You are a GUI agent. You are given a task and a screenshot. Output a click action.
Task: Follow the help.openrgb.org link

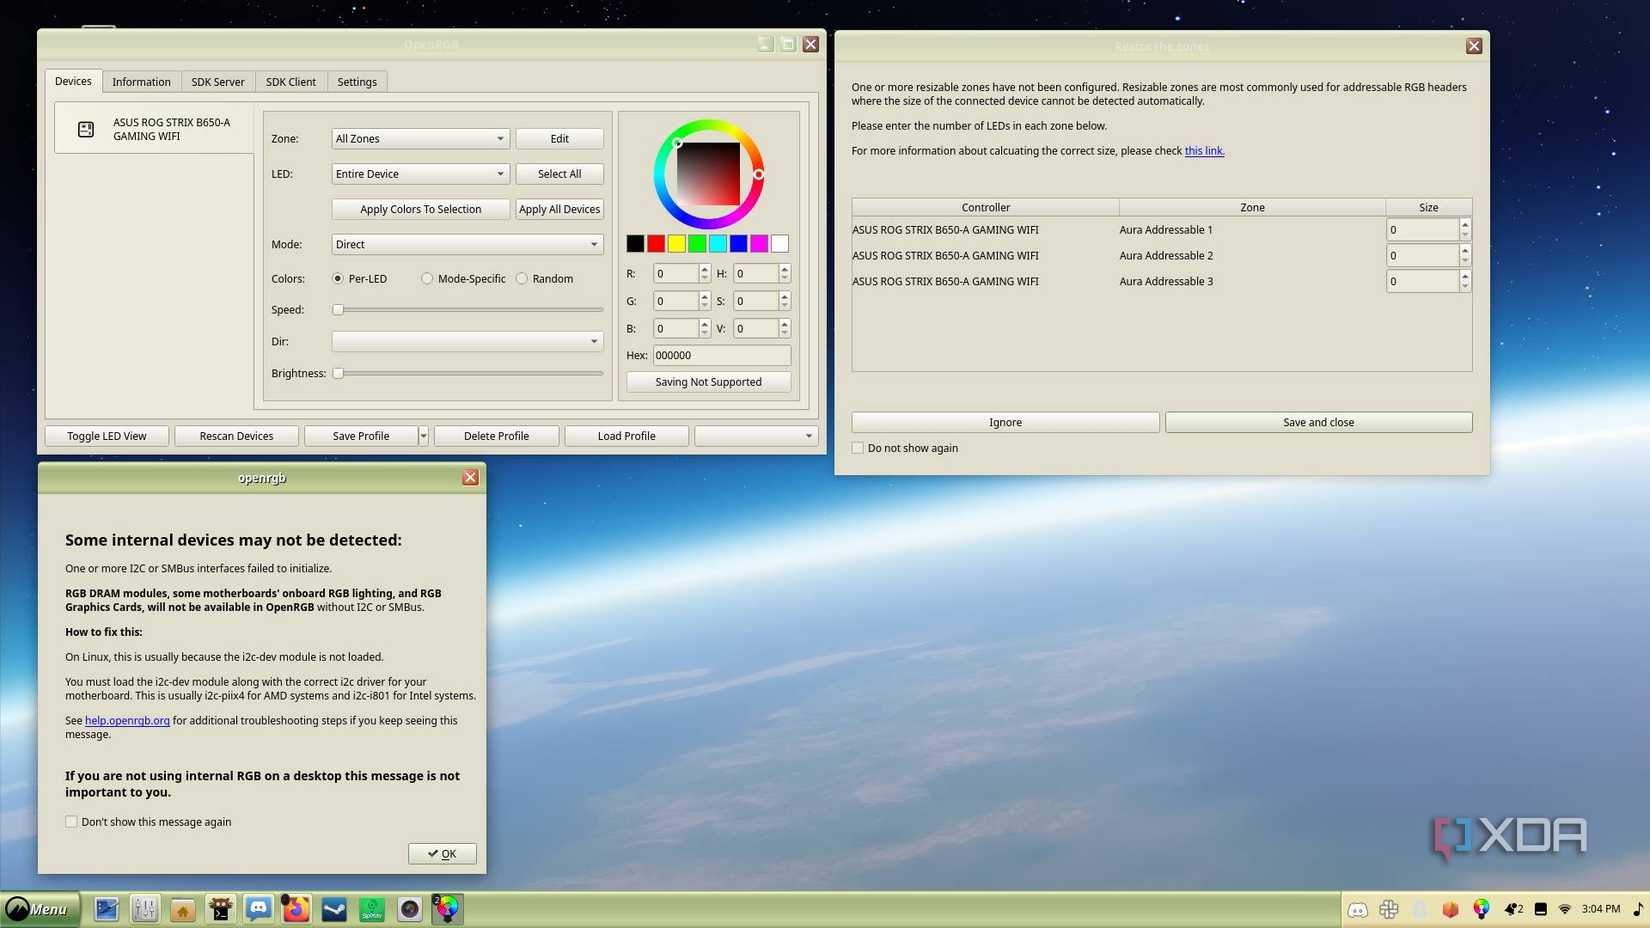pyautogui.click(x=127, y=719)
